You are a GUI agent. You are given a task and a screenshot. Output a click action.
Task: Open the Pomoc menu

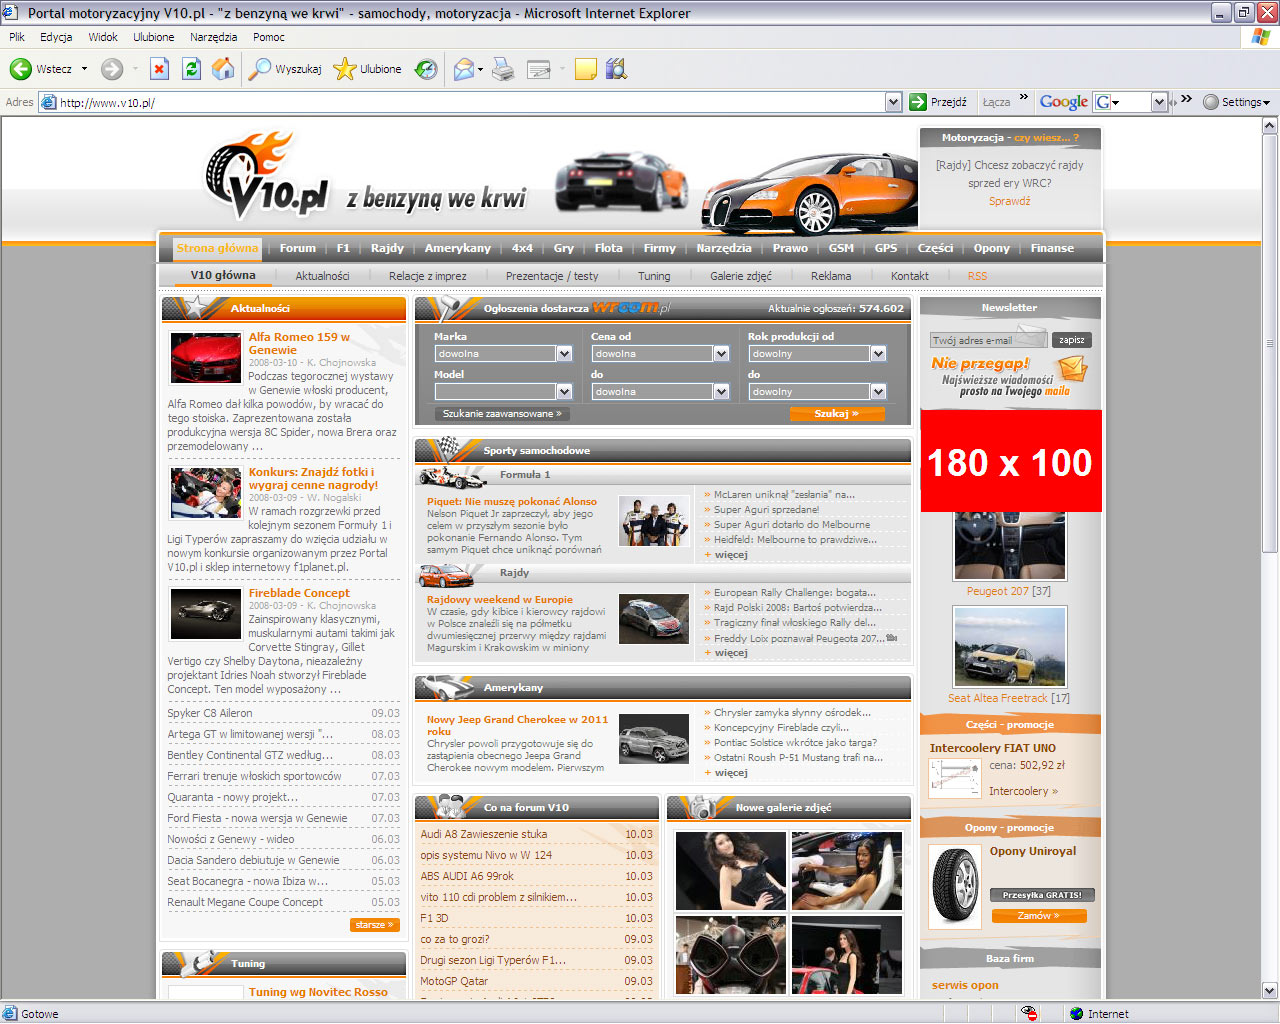269,37
